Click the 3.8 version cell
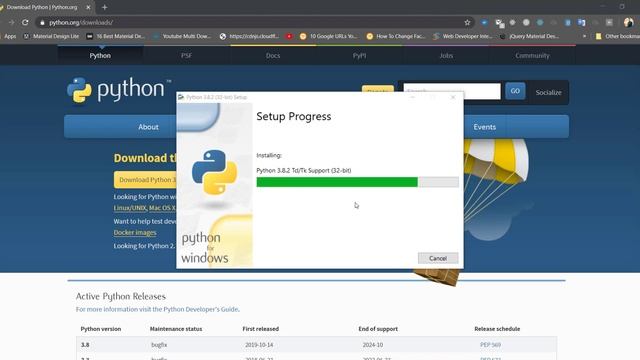640x360 pixels. coord(85,345)
